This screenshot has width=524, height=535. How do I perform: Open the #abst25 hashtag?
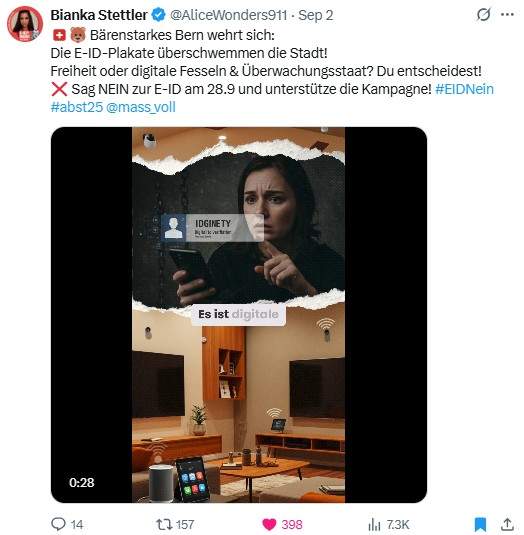(77, 107)
